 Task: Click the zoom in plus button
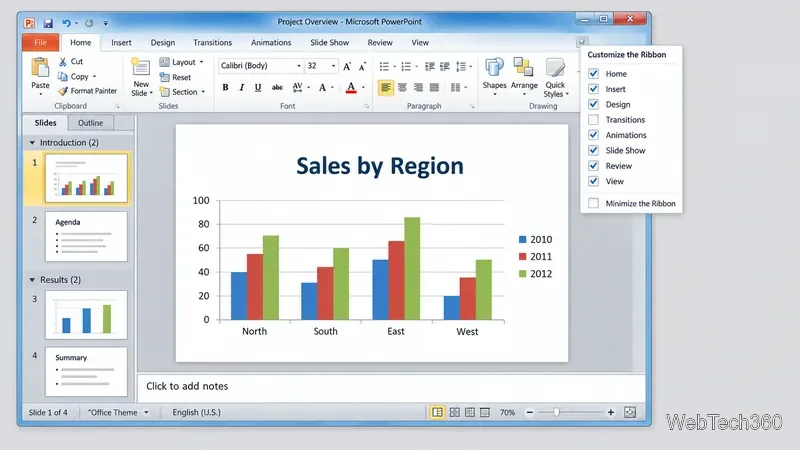[611, 412]
